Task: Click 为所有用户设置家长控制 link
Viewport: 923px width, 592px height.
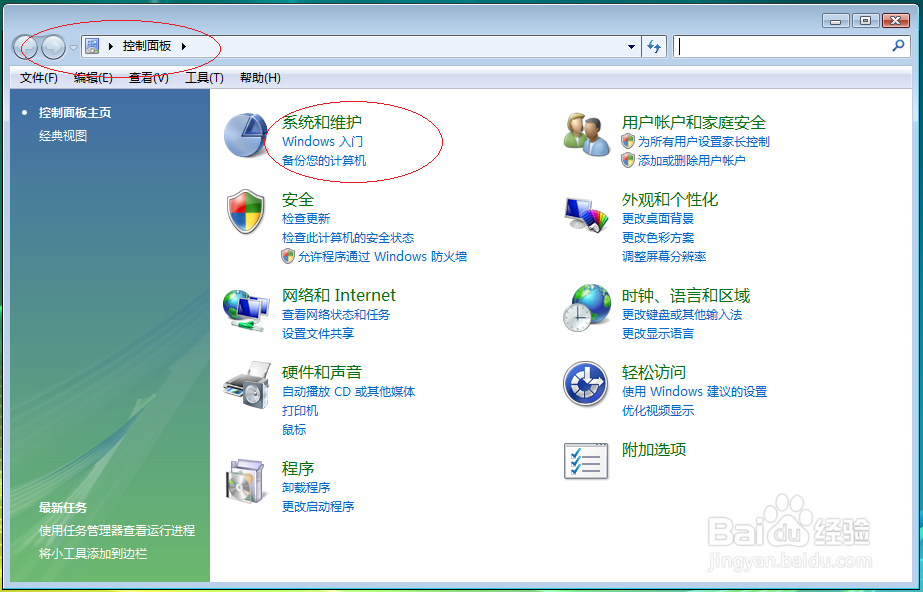Action: [x=703, y=142]
